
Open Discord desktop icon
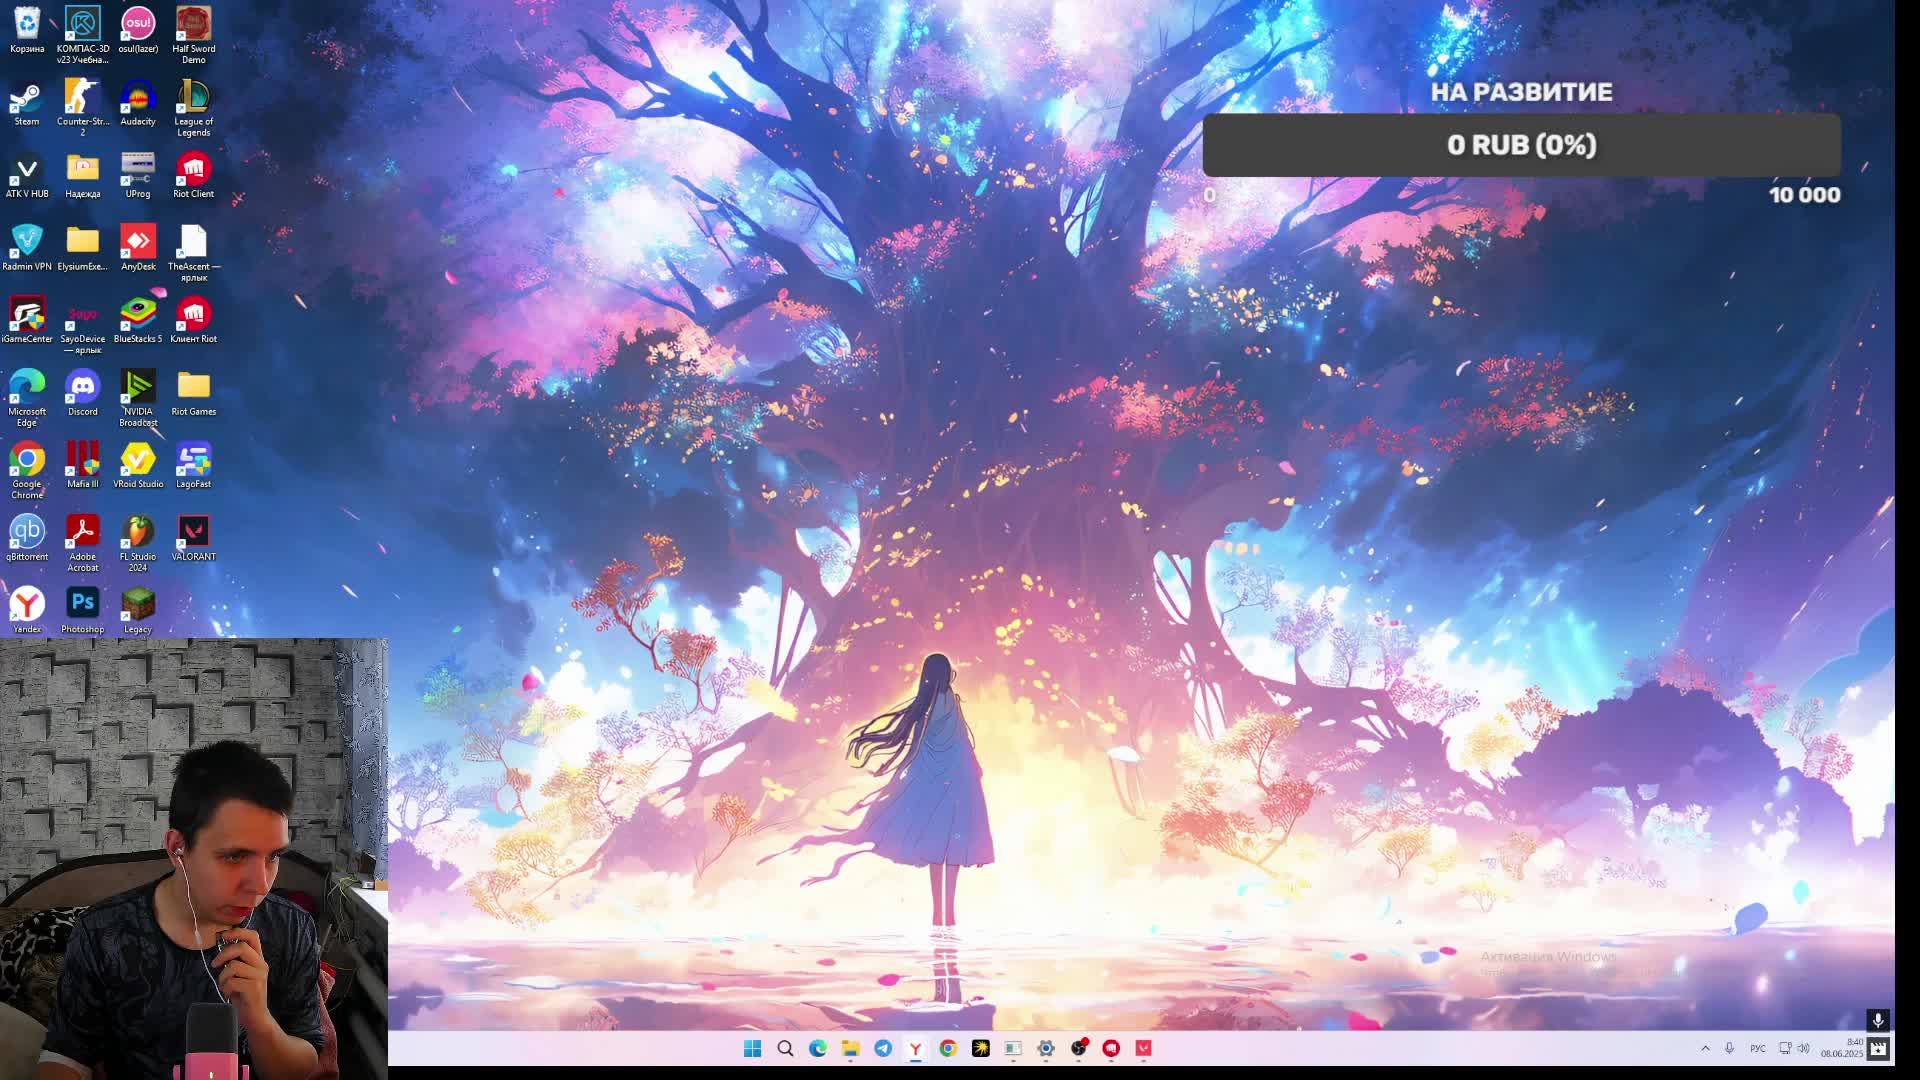pyautogui.click(x=83, y=393)
